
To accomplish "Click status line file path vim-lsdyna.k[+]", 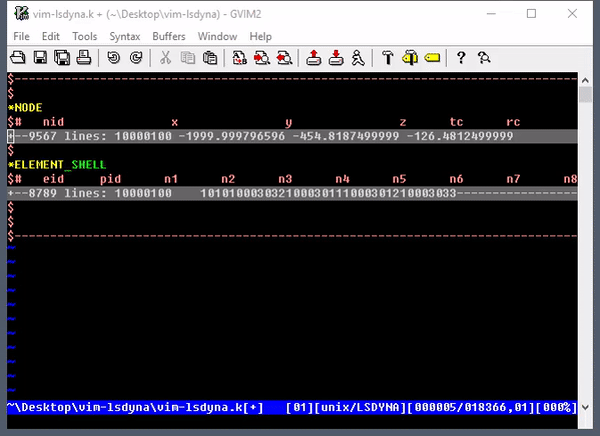I will point(136,407).
